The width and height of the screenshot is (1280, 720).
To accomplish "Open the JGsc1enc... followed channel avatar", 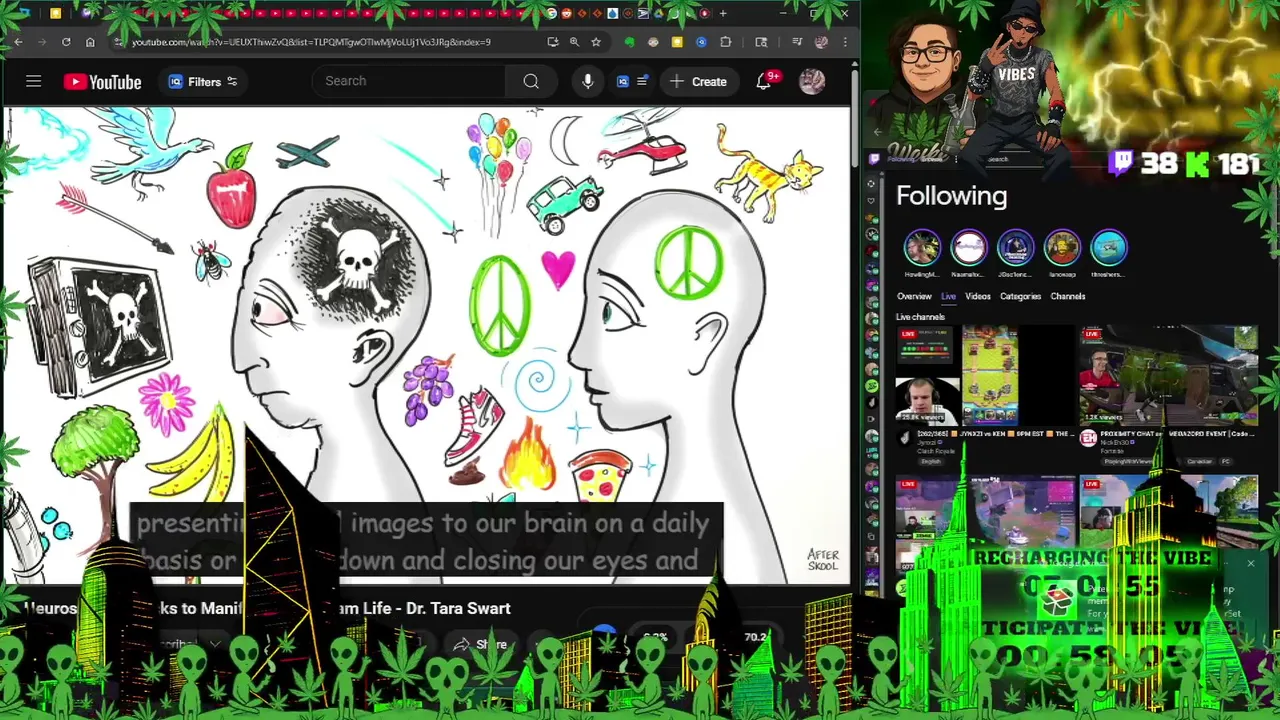I will pyautogui.click(x=1015, y=247).
